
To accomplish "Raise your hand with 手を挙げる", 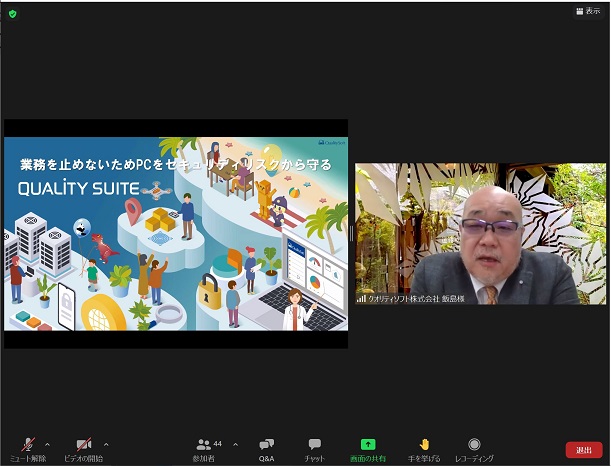I will [x=424, y=450].
